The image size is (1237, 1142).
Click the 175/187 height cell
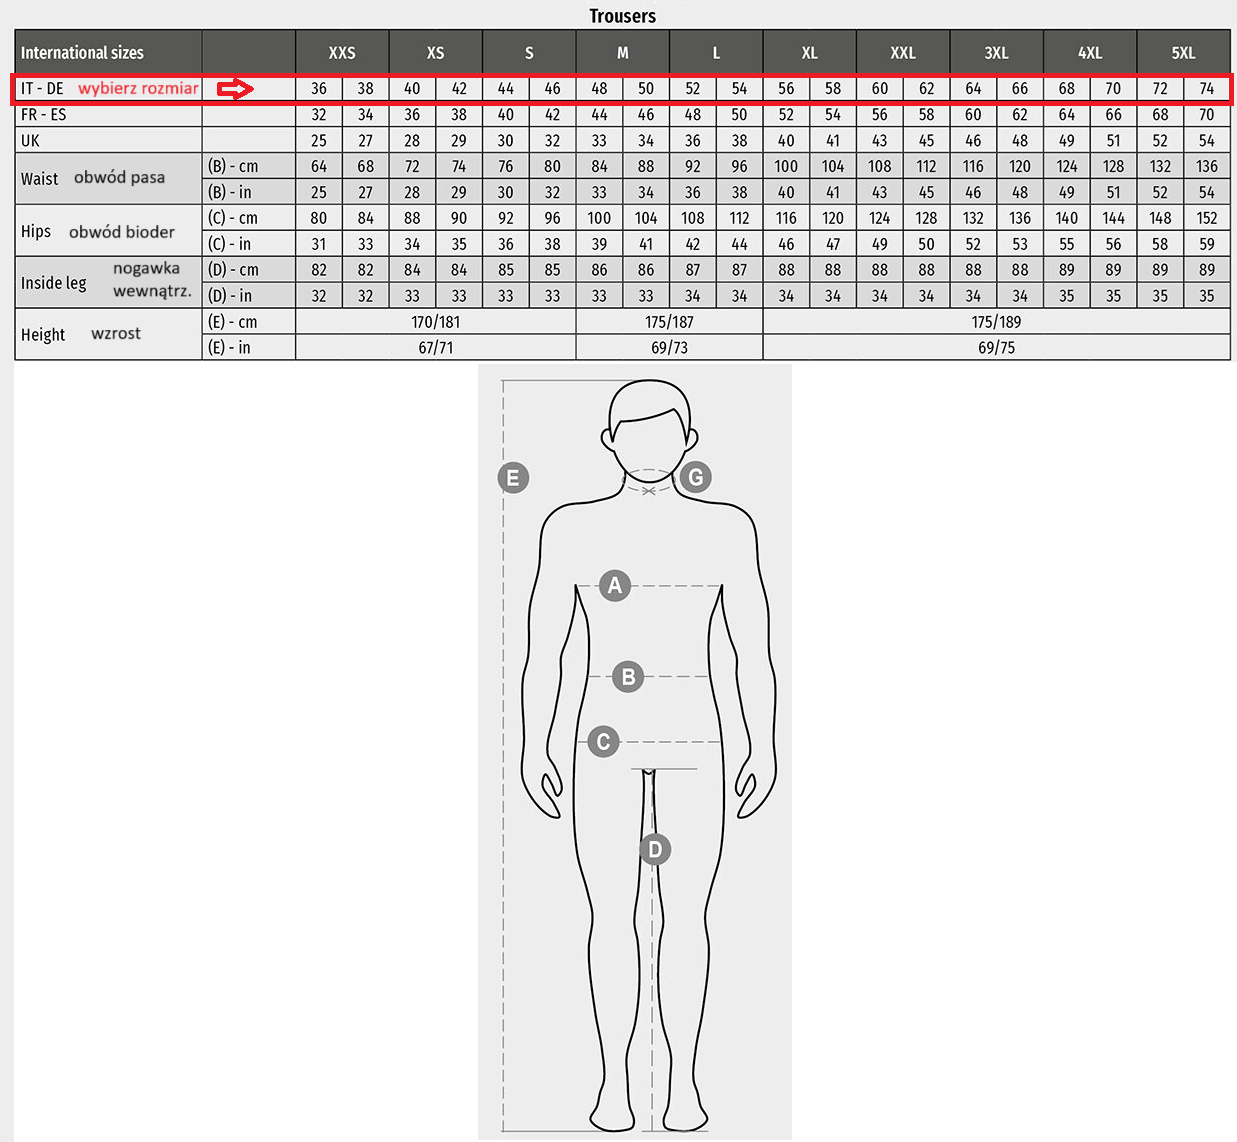(669, 322)
